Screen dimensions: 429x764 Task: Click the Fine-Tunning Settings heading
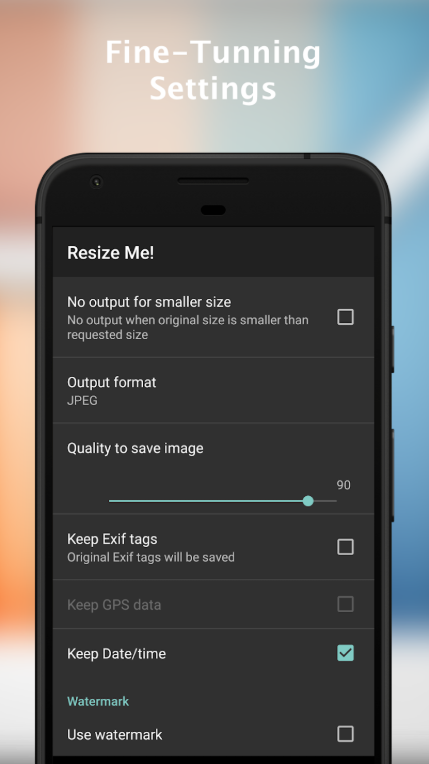click(214, 70)
